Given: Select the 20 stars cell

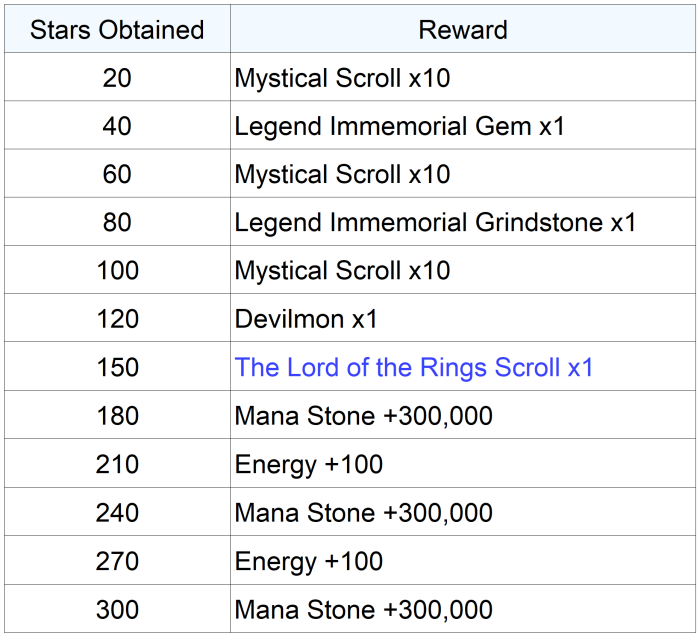Looking at the screenshot, I should (117, 78).
